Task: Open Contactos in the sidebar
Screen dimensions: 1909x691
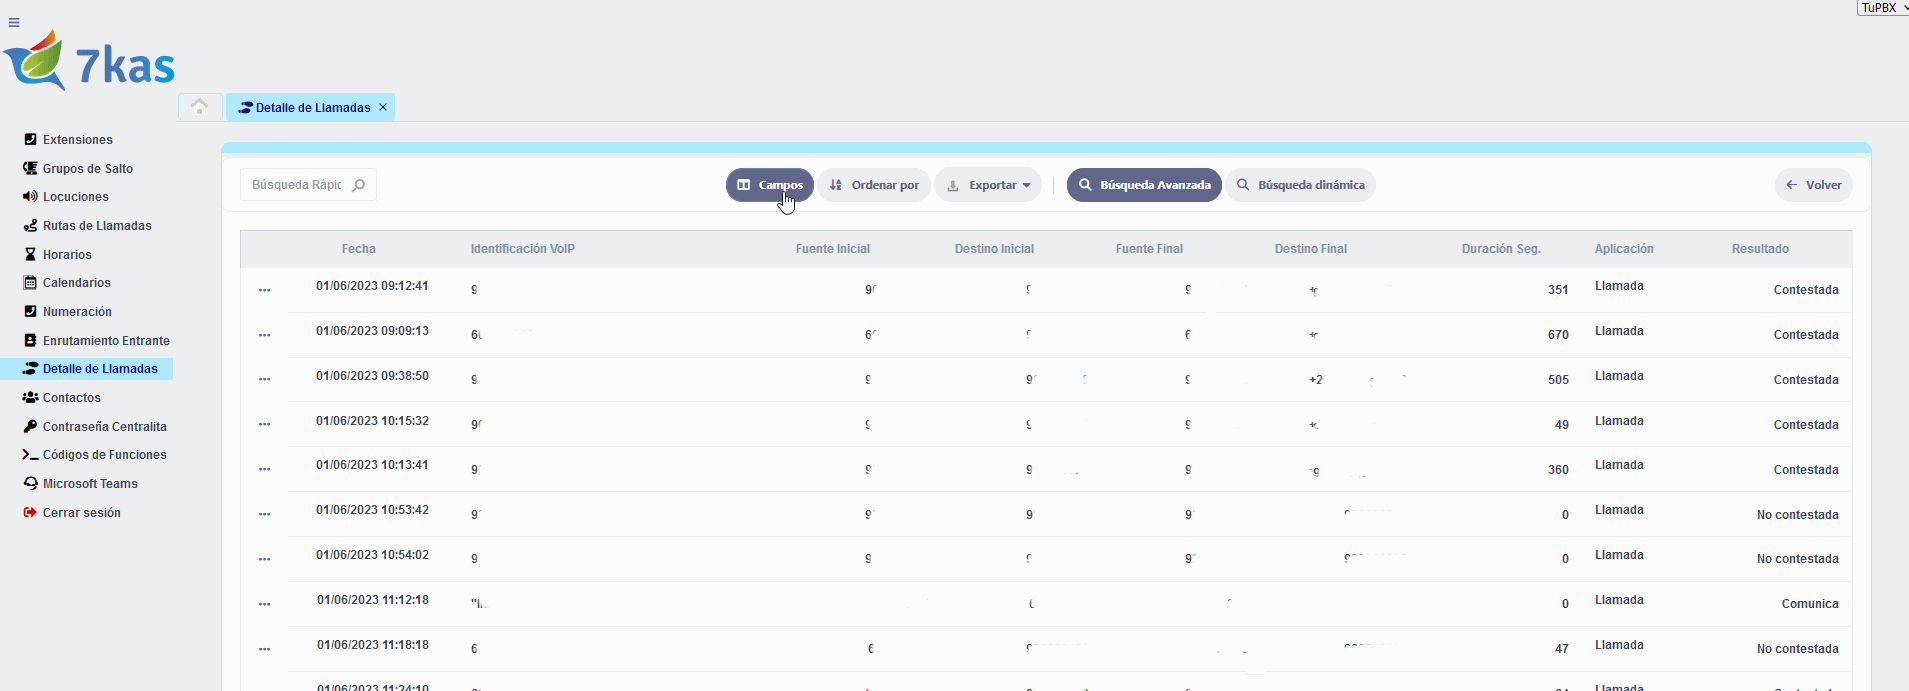Action: click(x=71, y=398)
